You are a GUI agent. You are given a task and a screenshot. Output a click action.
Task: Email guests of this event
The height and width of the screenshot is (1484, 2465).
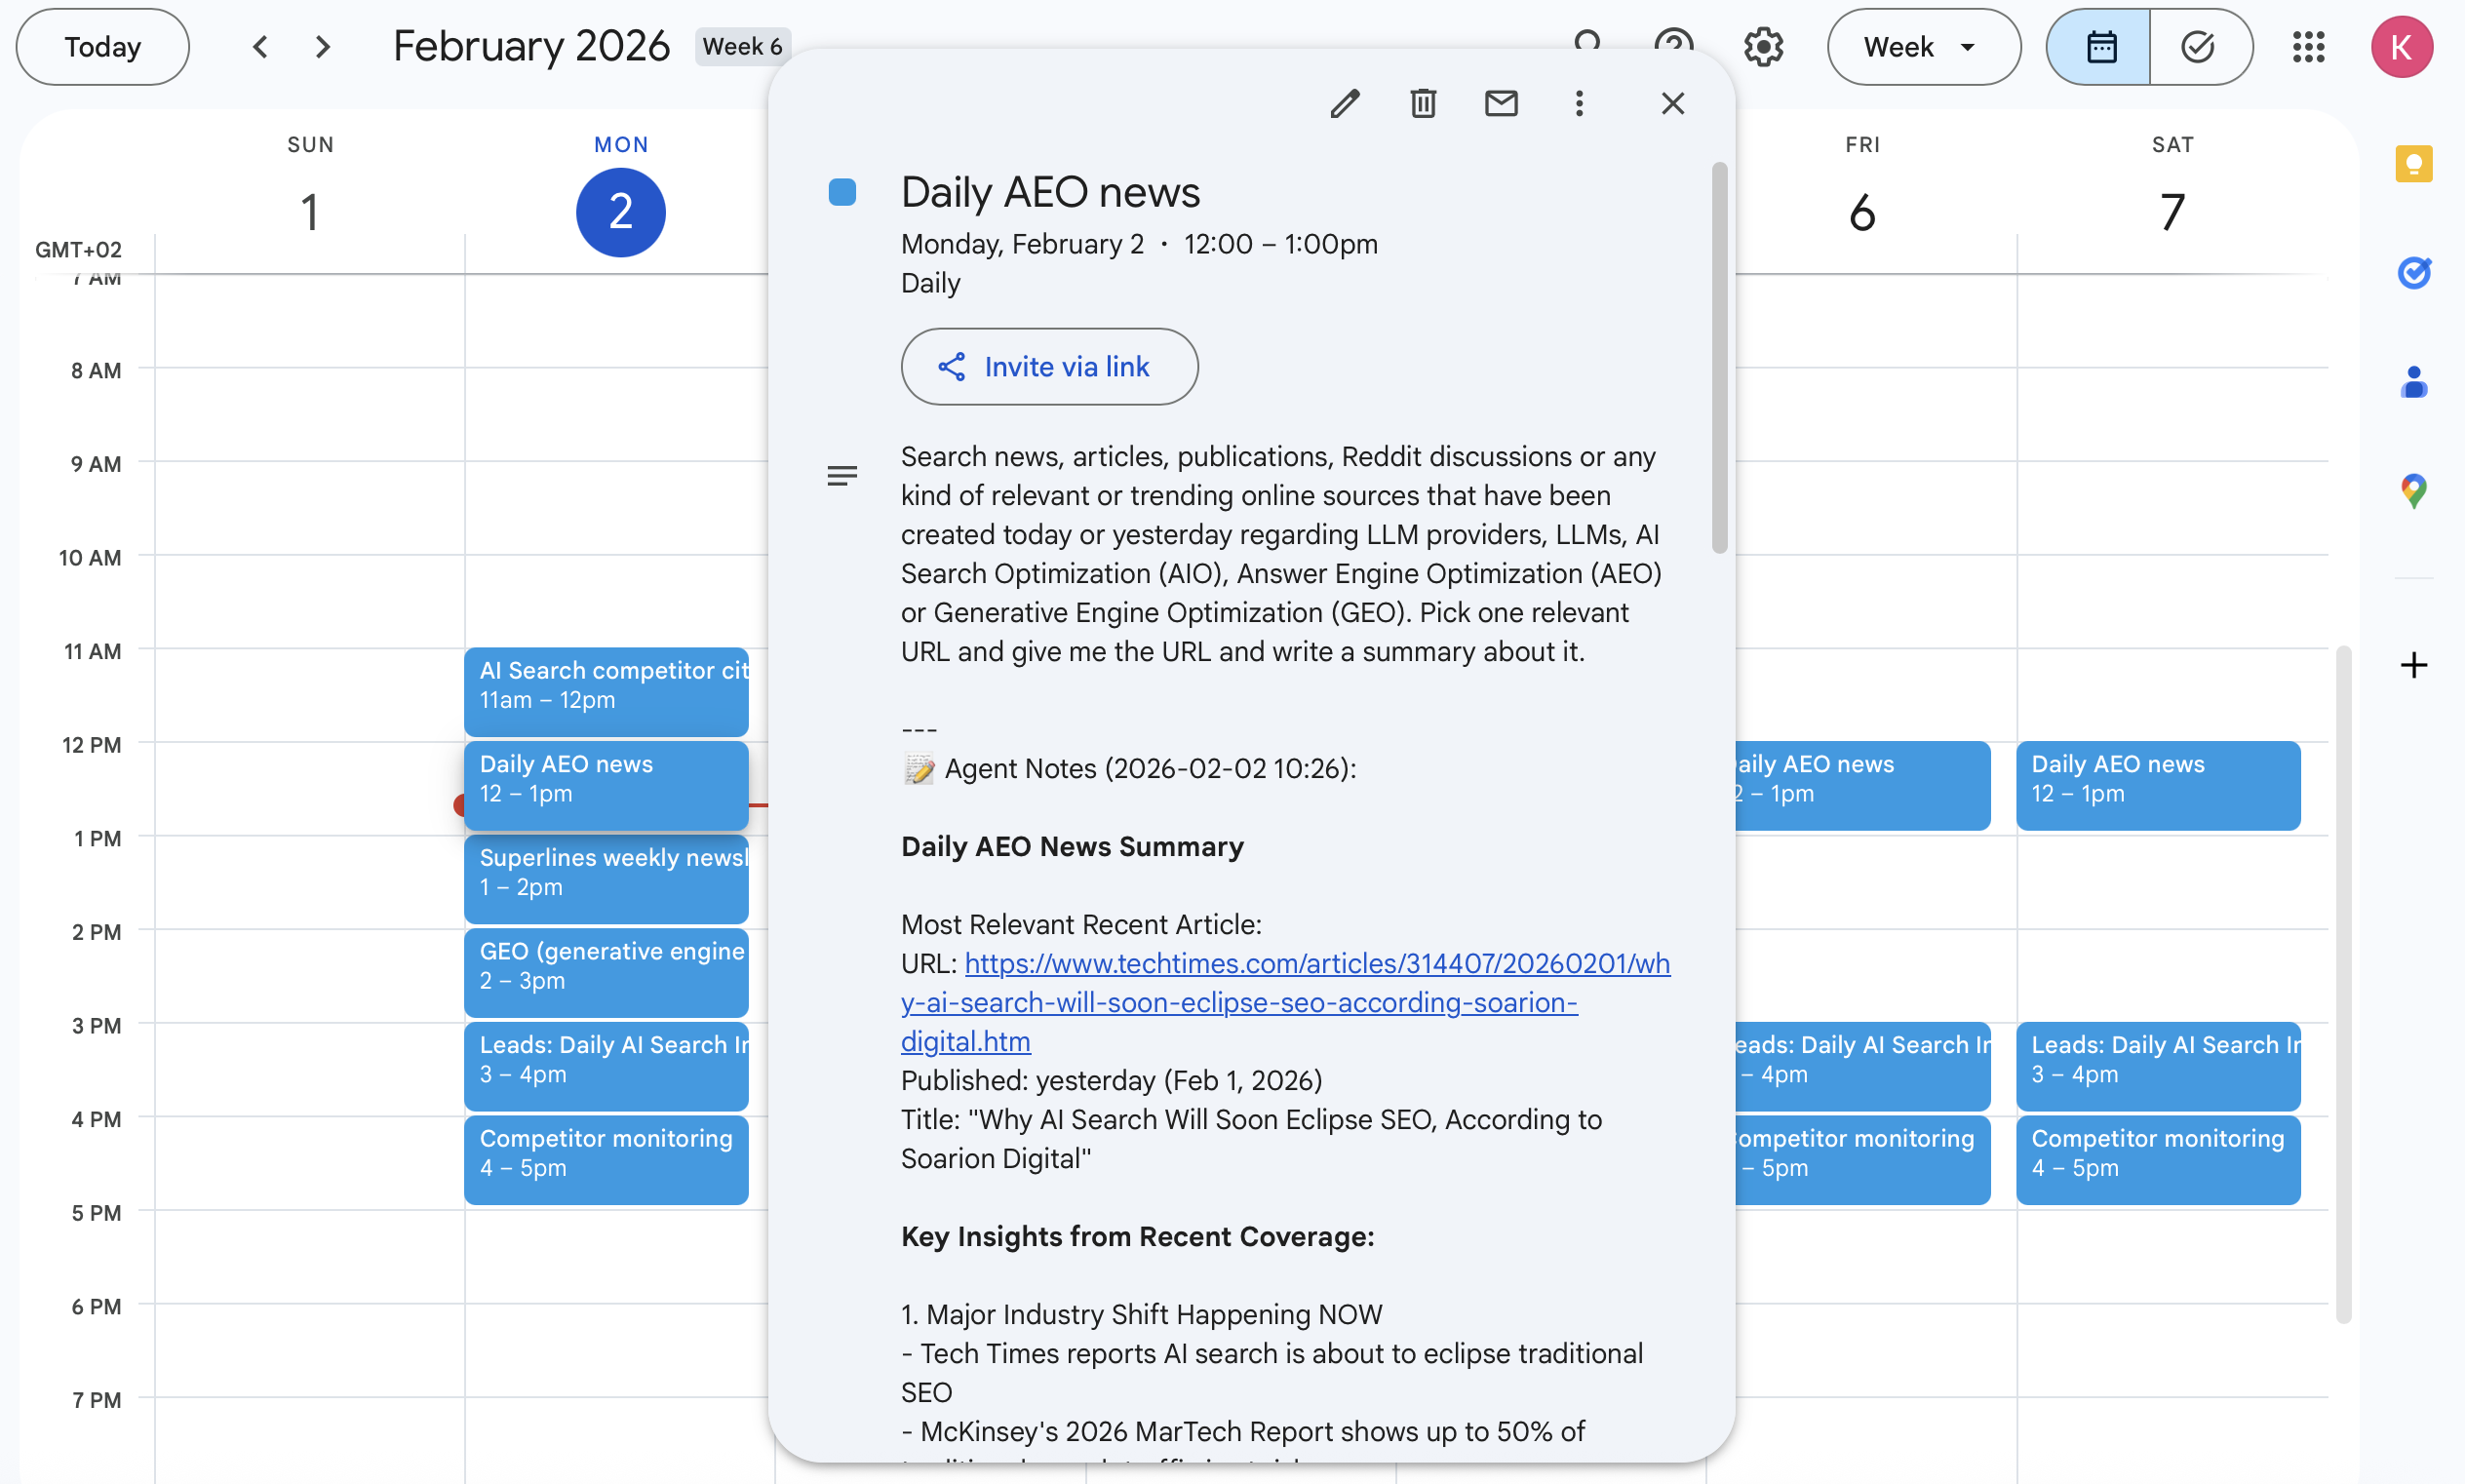point(1501,103)
